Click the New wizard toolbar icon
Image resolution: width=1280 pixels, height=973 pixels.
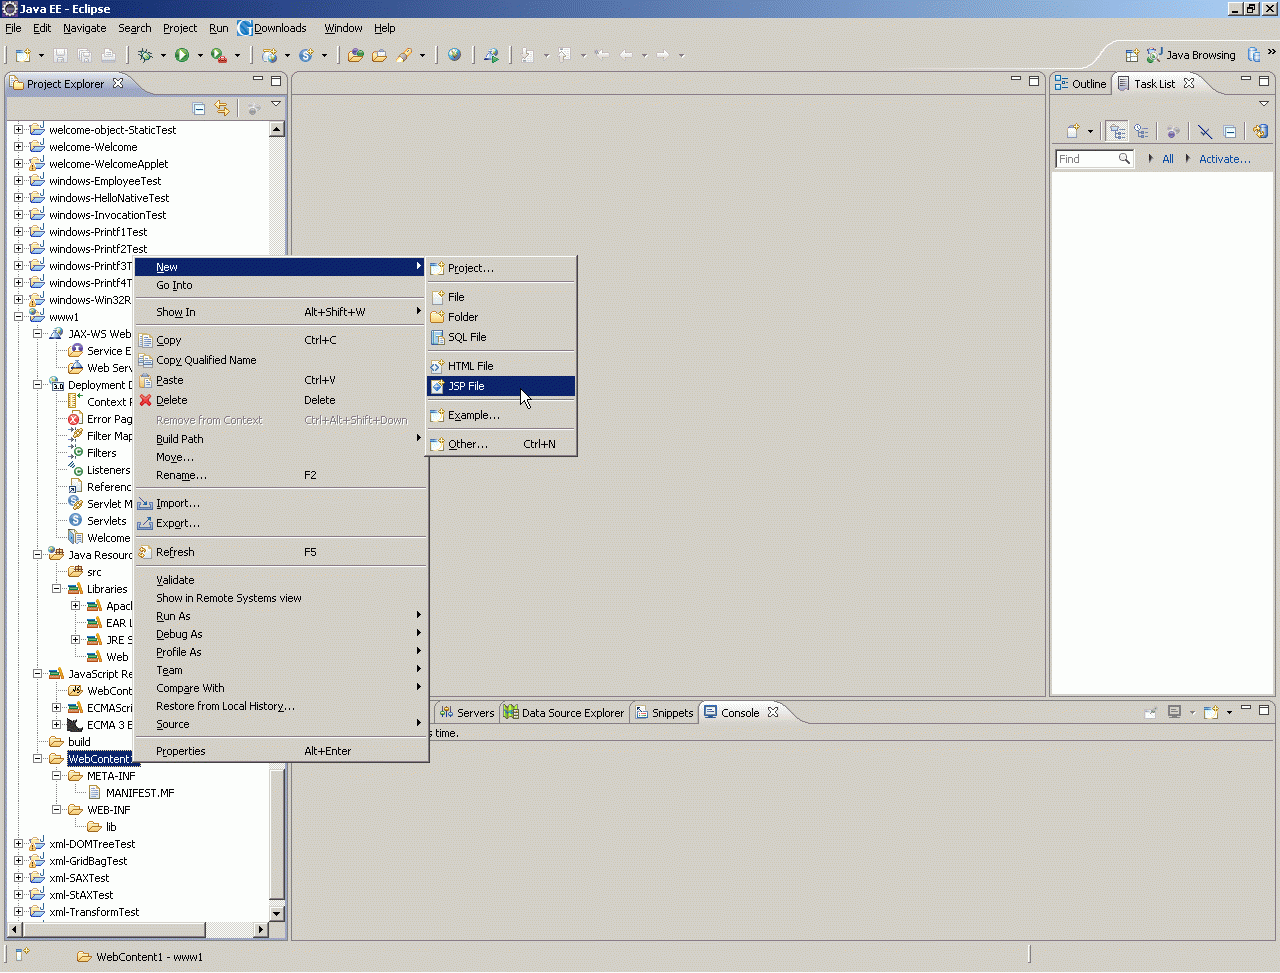pos(22,56)
